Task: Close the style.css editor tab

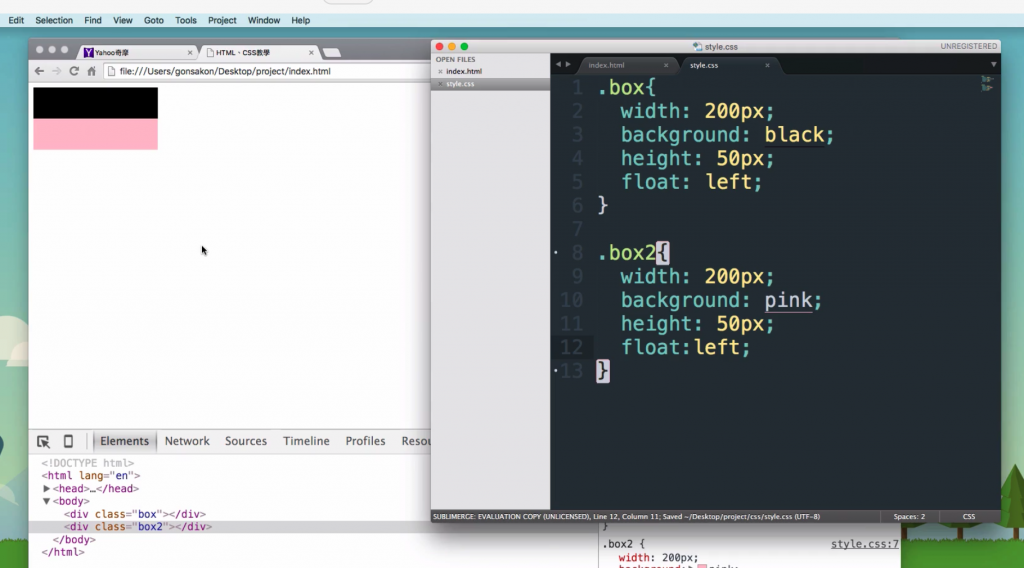Action: 767,65
